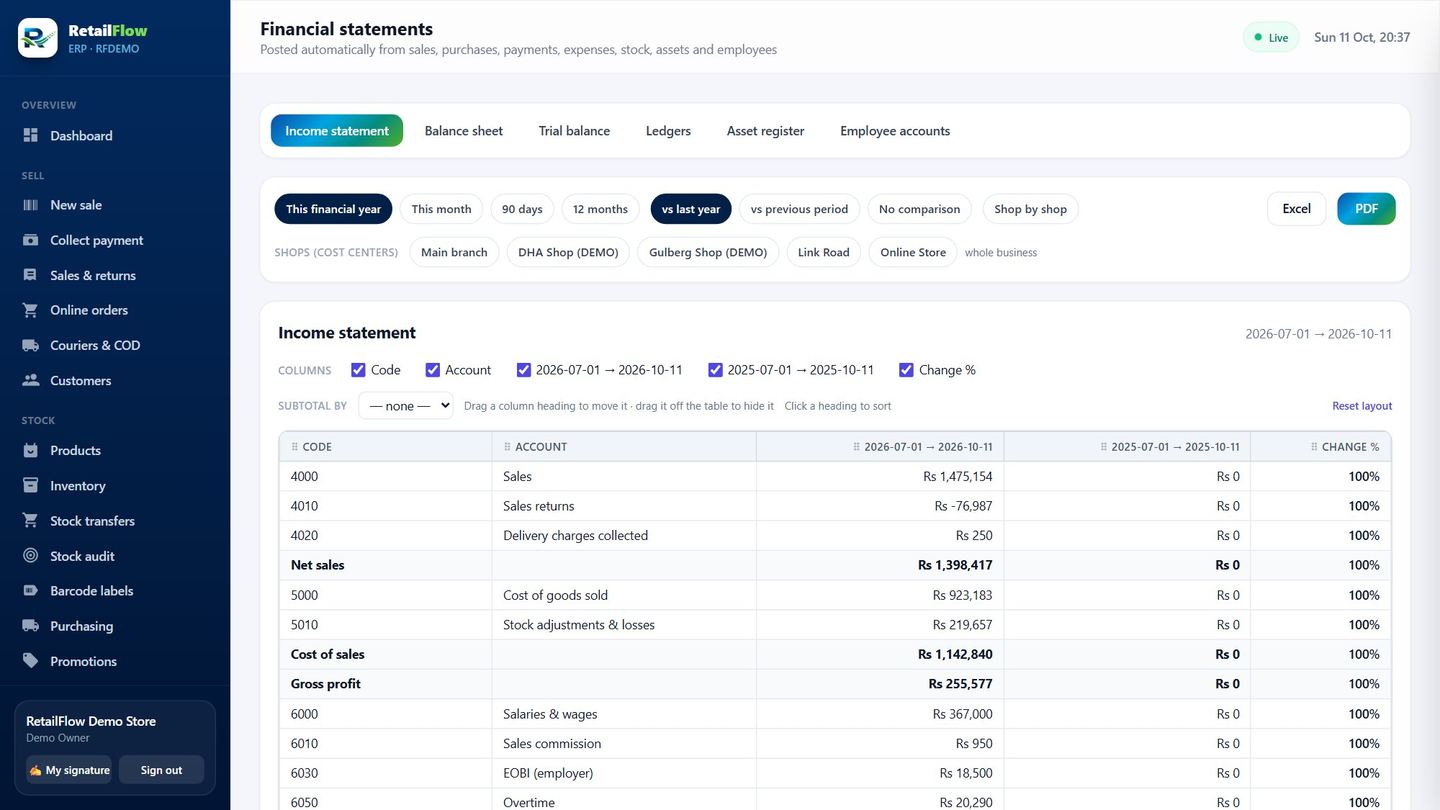Click the Stock audit target icon

31,556
